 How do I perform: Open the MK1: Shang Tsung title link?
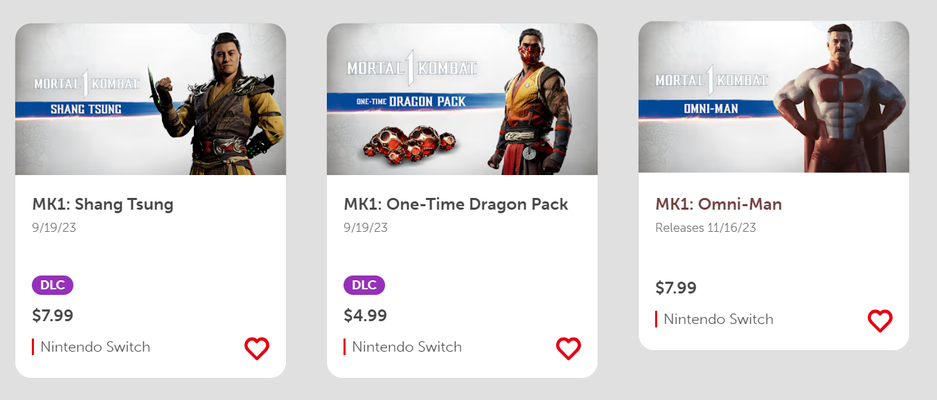(x=103, y=204)
